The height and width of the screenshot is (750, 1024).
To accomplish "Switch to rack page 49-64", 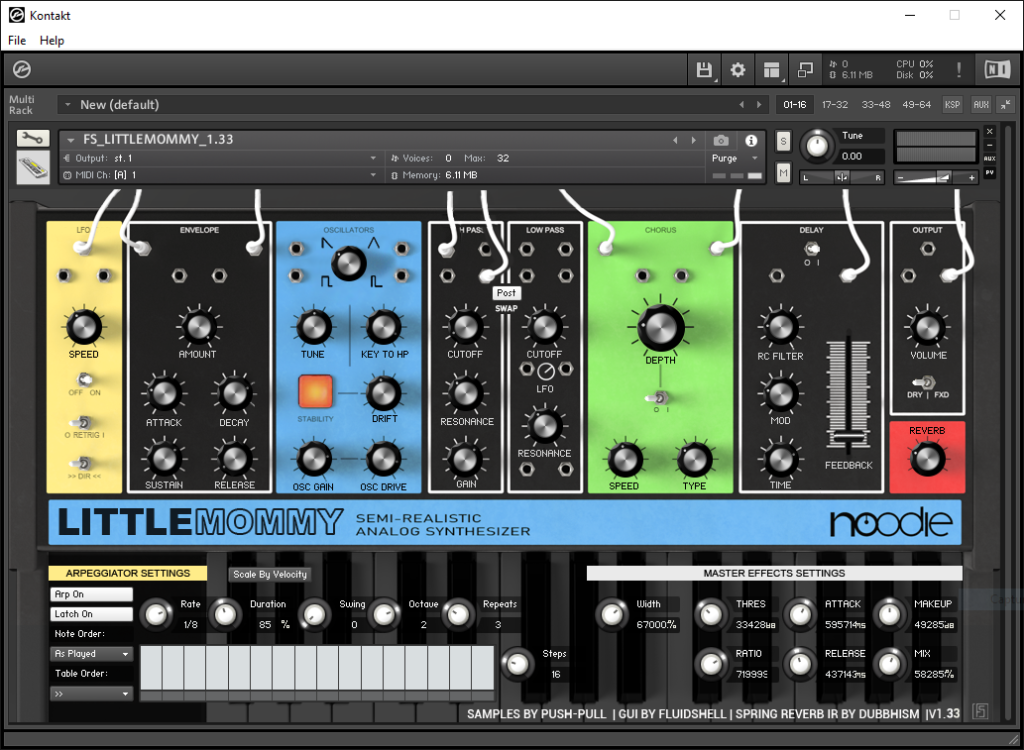I will pos(916,105).
